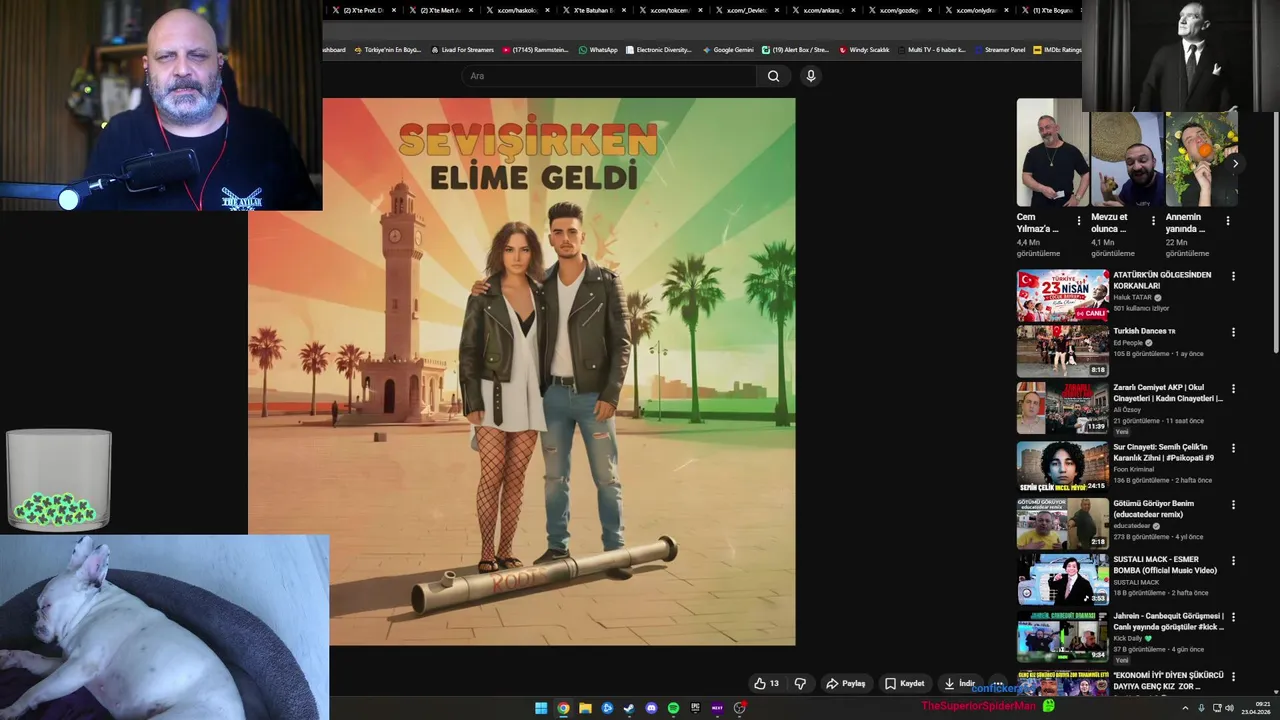Dislike the video with thumbs down
Image resolution: width=1280 pixels, height=720 pixels.
800,684
